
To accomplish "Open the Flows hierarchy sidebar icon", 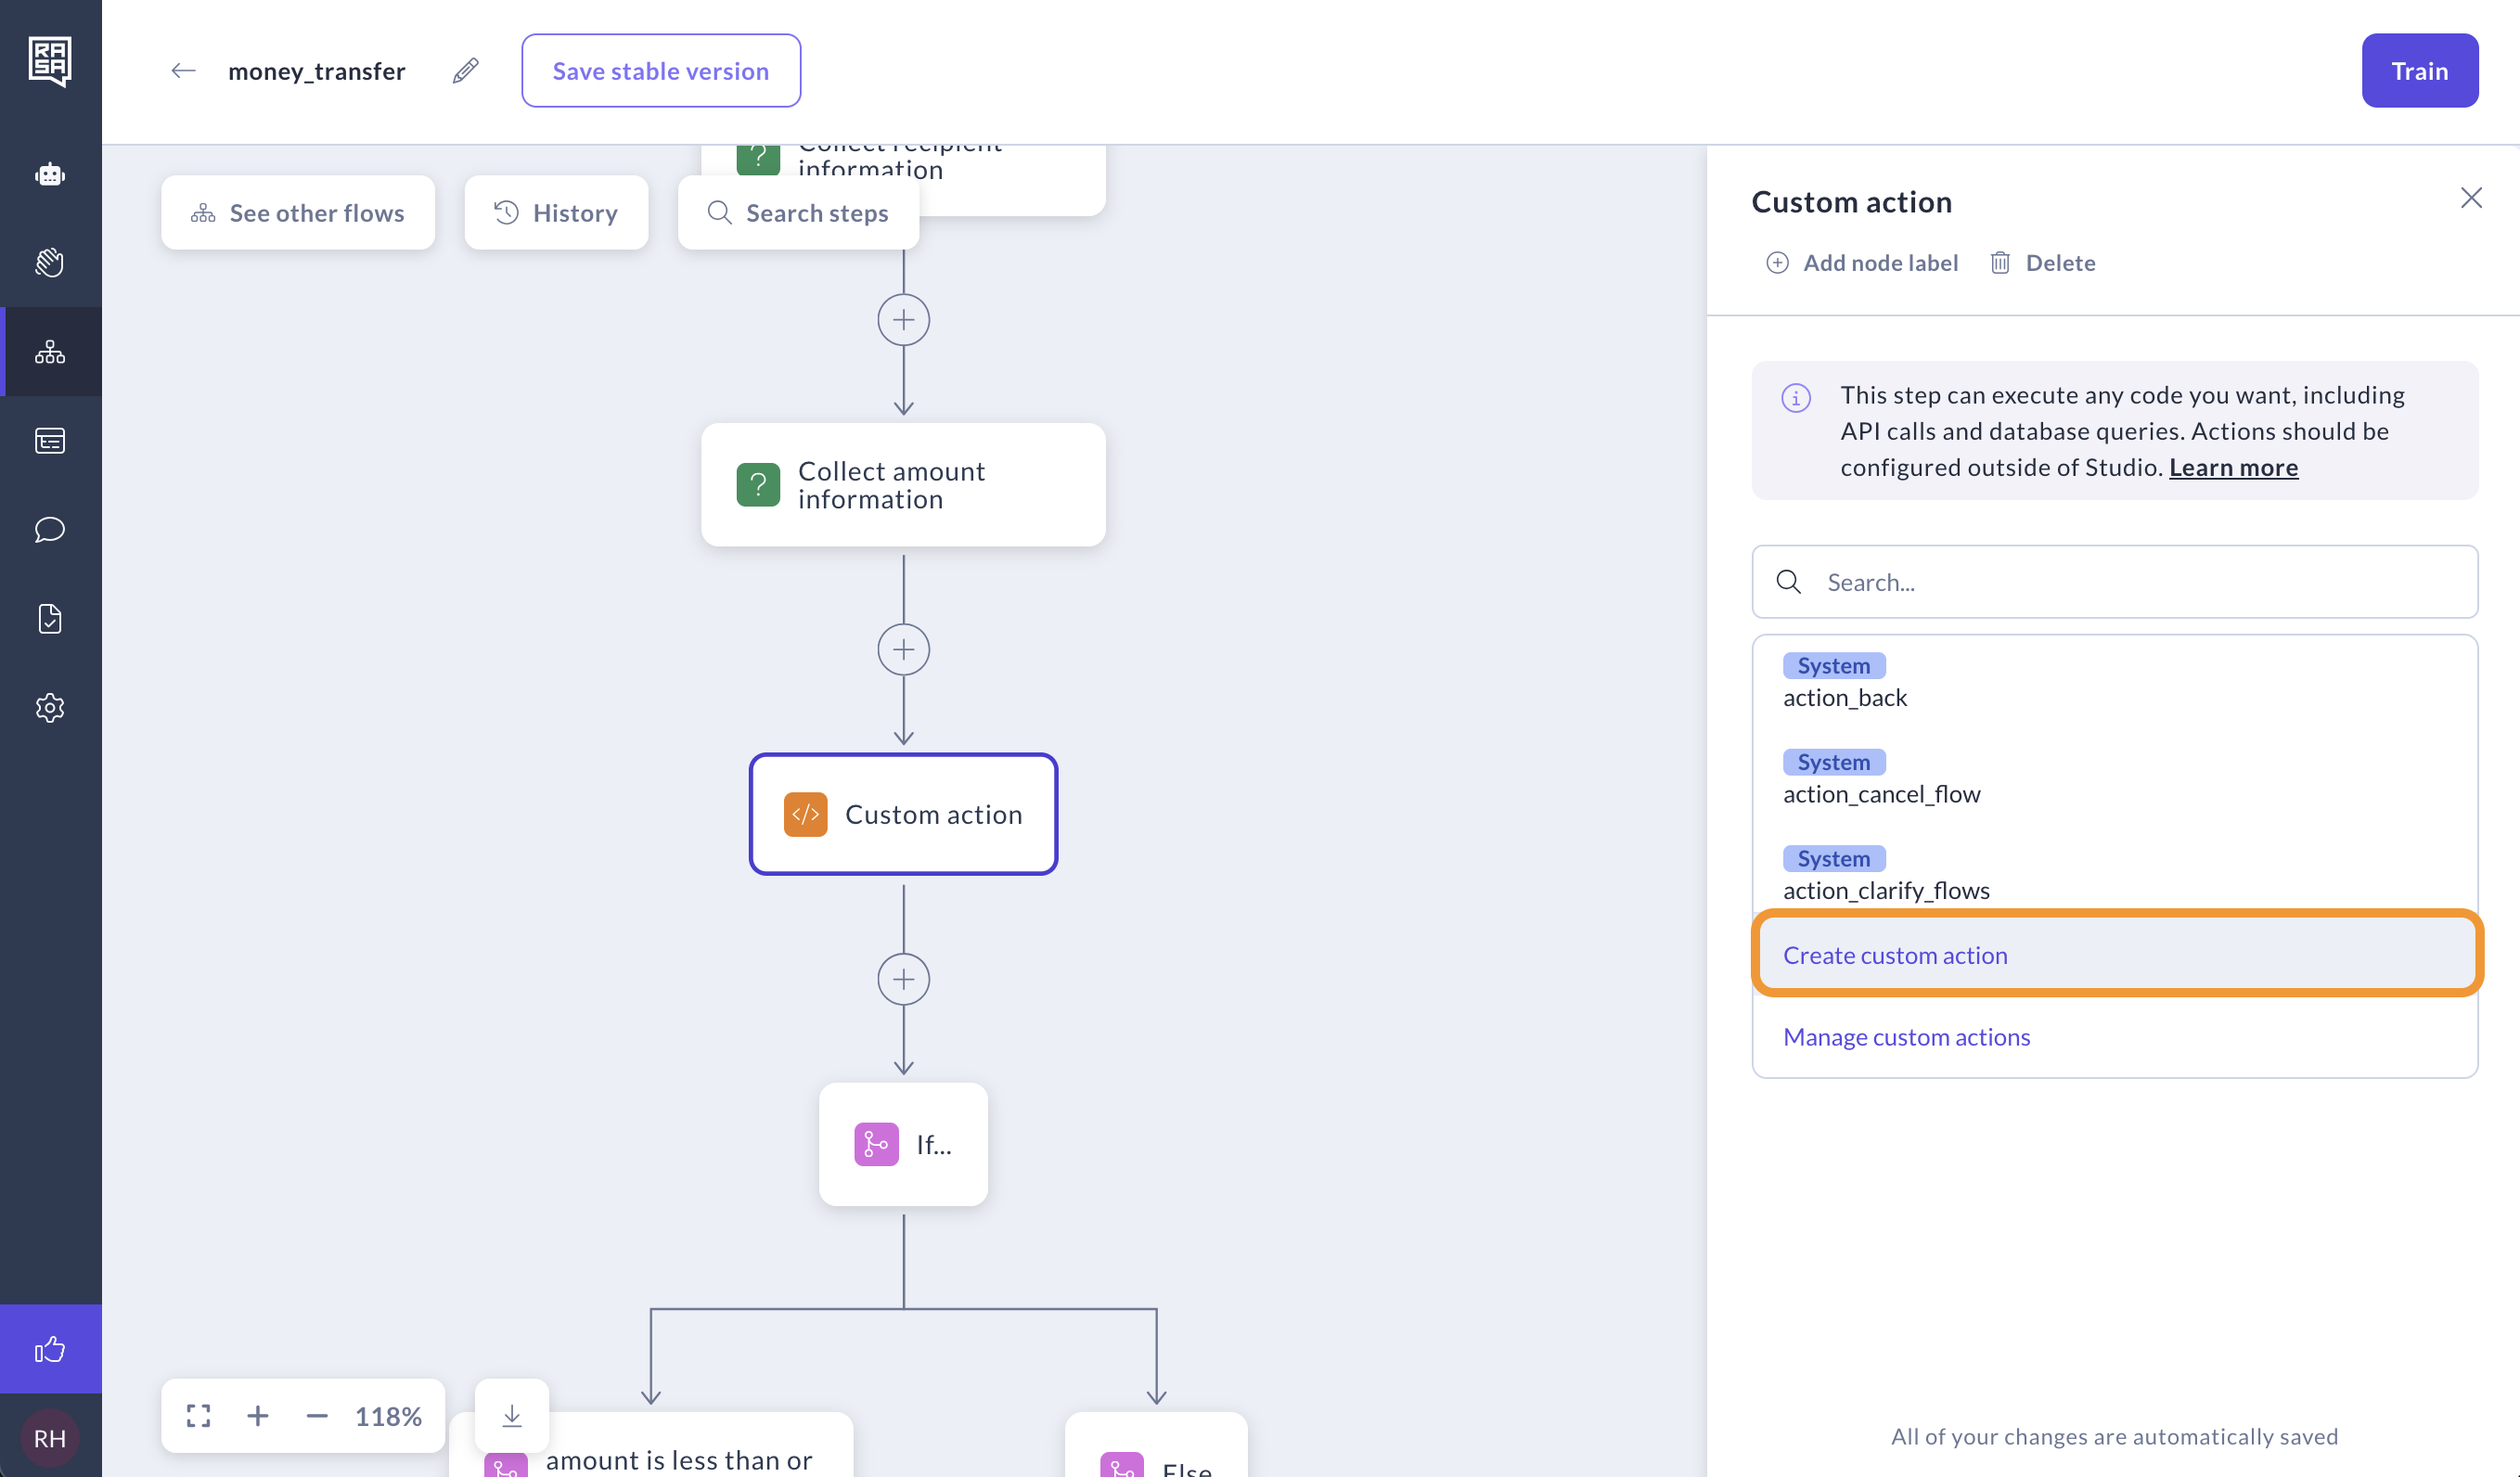I will point(50,352).
